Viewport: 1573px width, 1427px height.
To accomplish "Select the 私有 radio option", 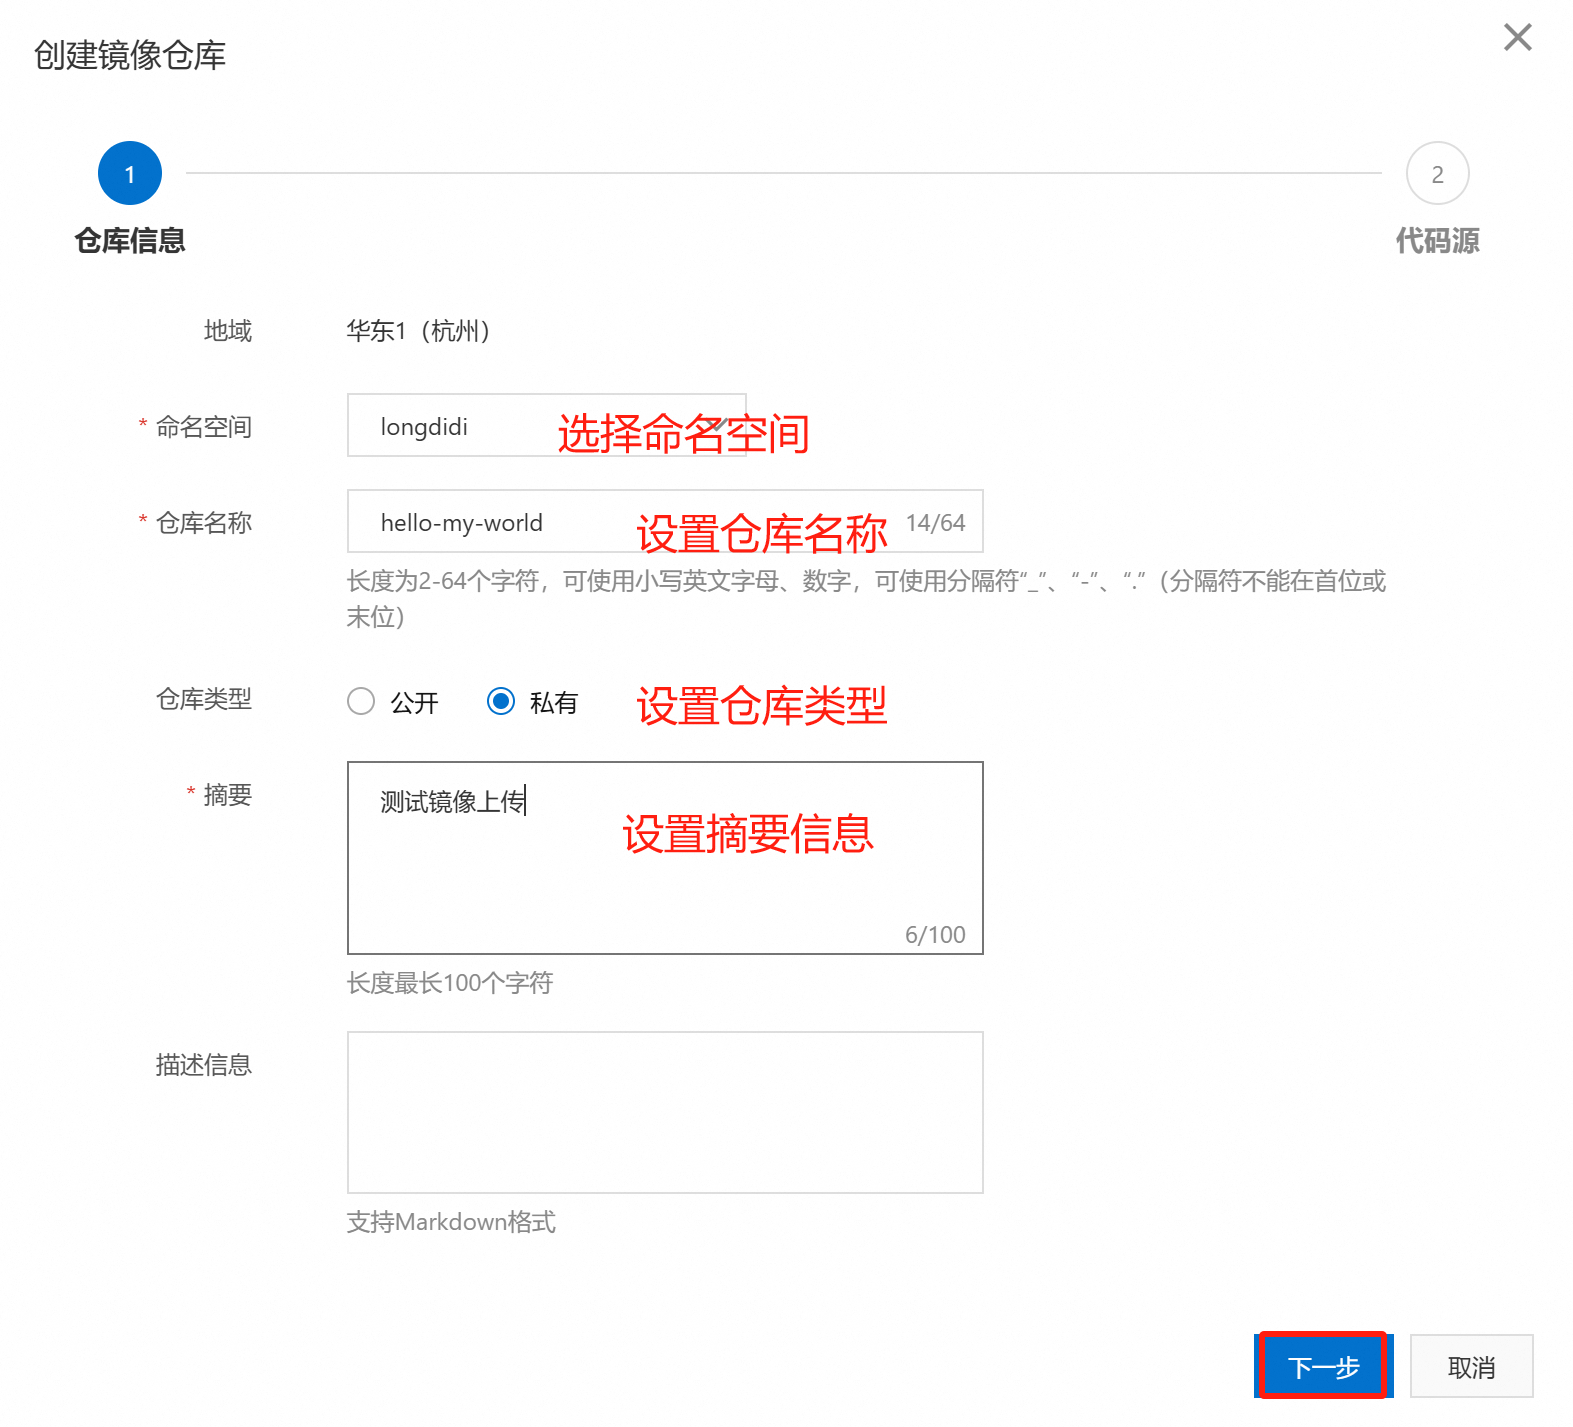I will coord(501,701).
